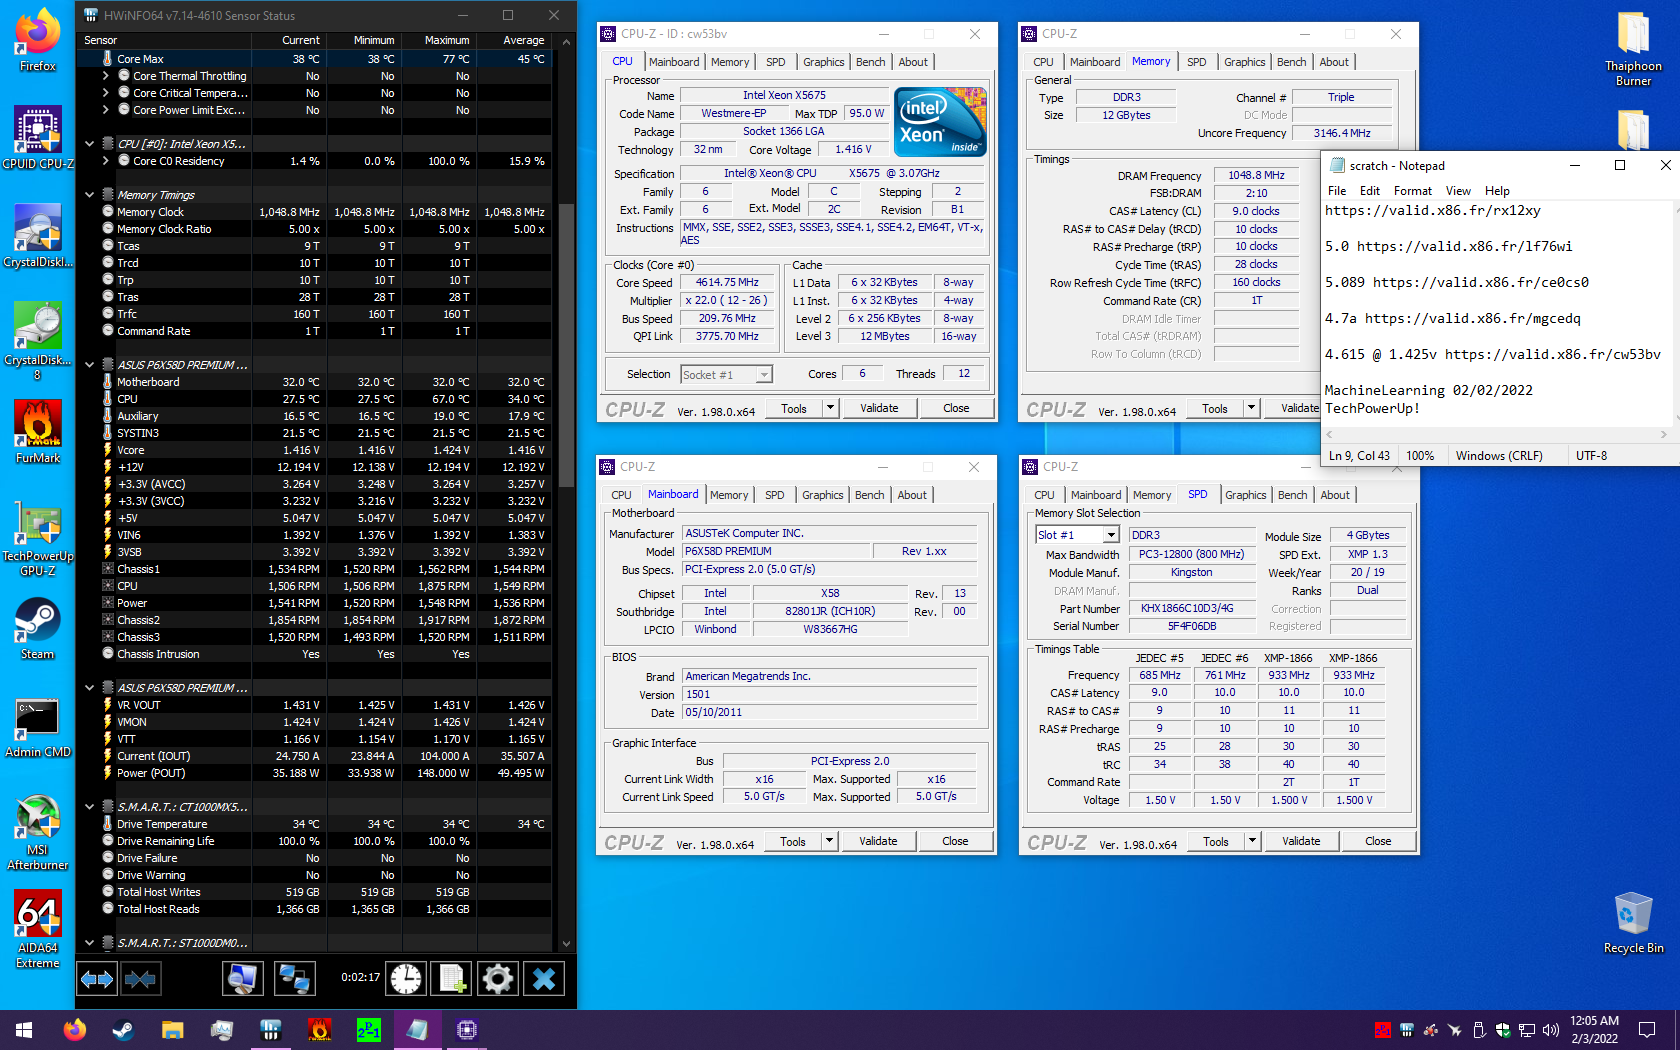Select Recycle Bin desktop icon
Viewport: 1680px width, 1050px height.
[x=1633, y=922]
